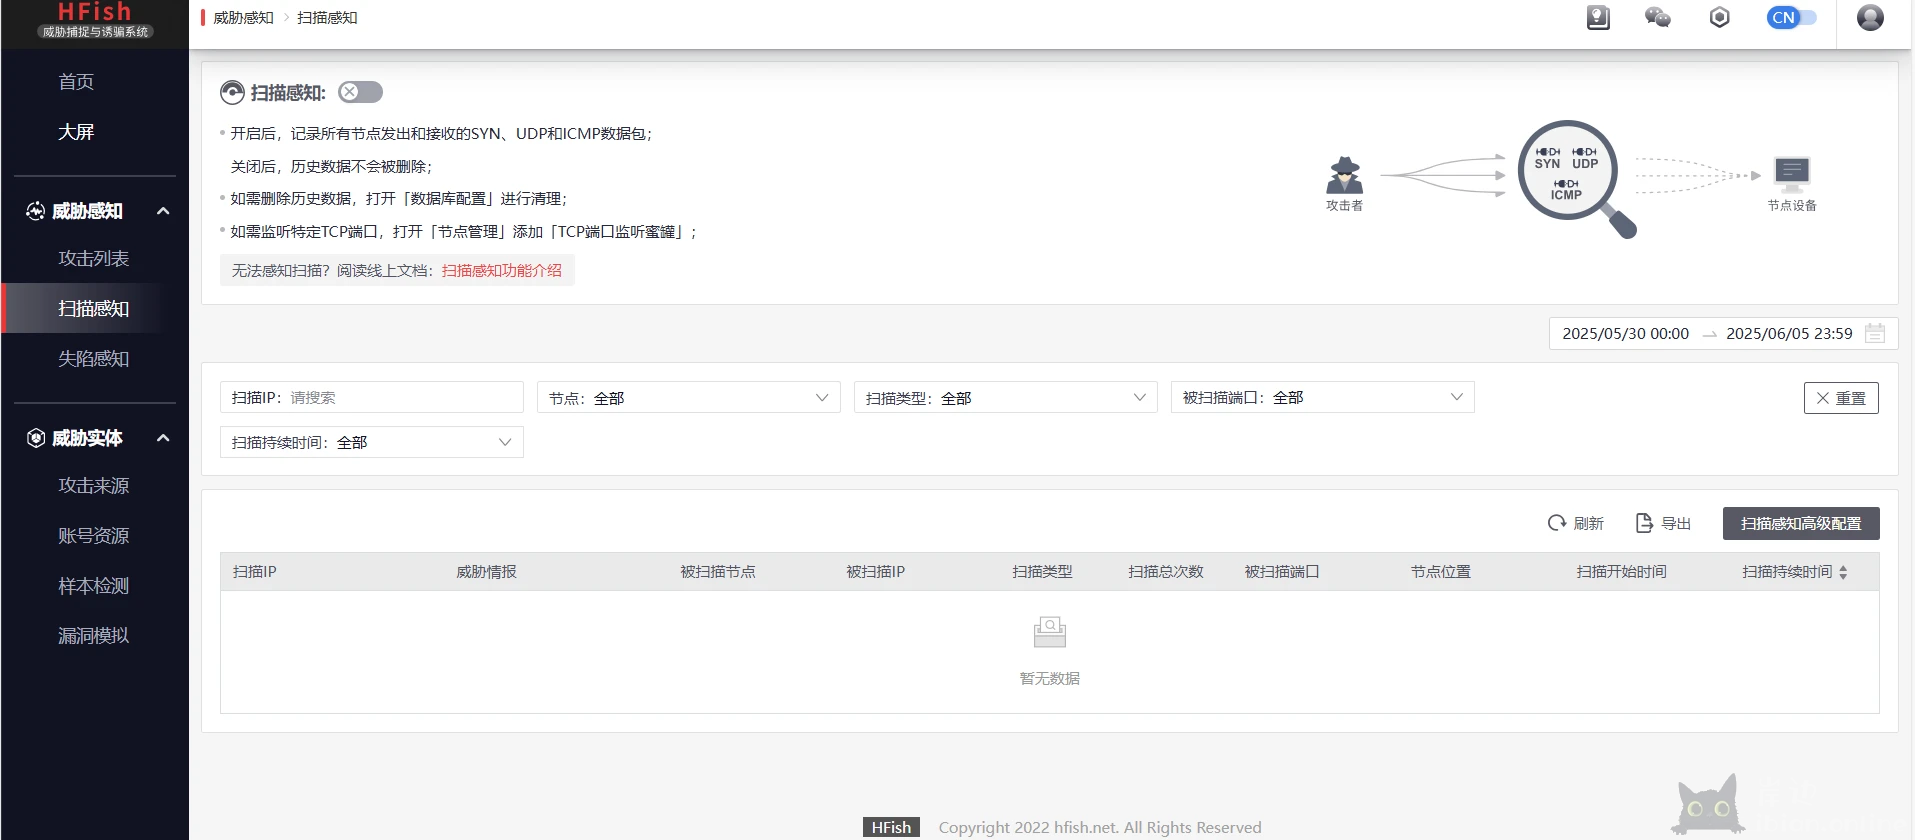Toggle the CN language switch
This screenshot has height=840, width=1915.
1791,18
